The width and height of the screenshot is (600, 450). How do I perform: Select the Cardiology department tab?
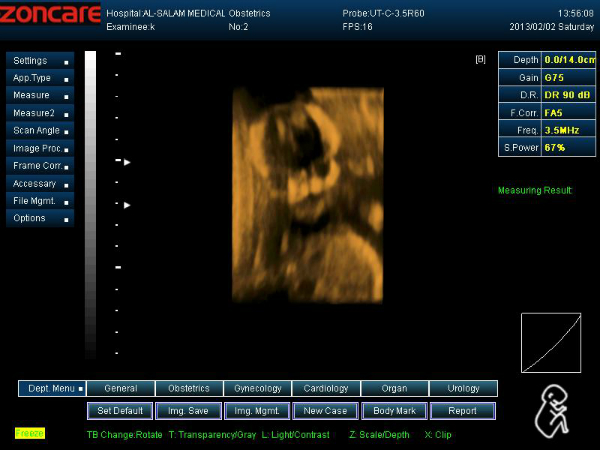point(326,388)
